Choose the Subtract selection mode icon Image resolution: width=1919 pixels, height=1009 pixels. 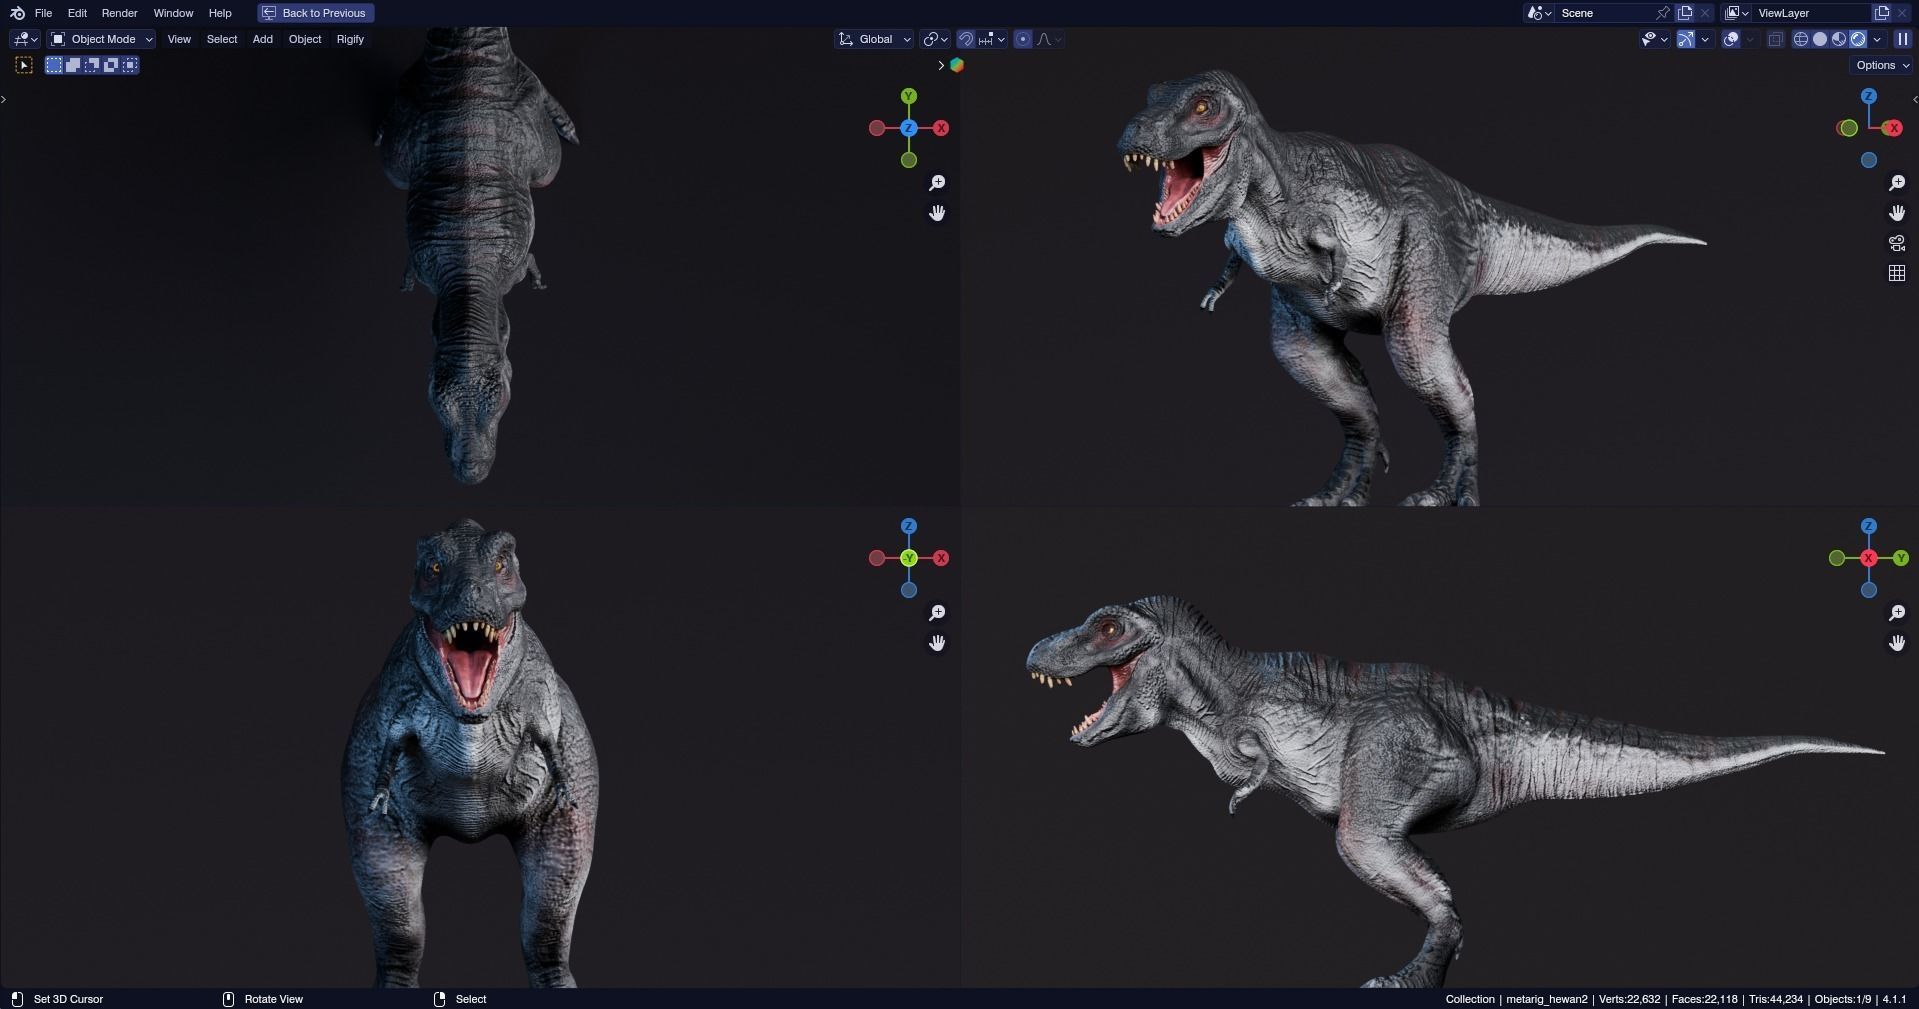[92, 65]
